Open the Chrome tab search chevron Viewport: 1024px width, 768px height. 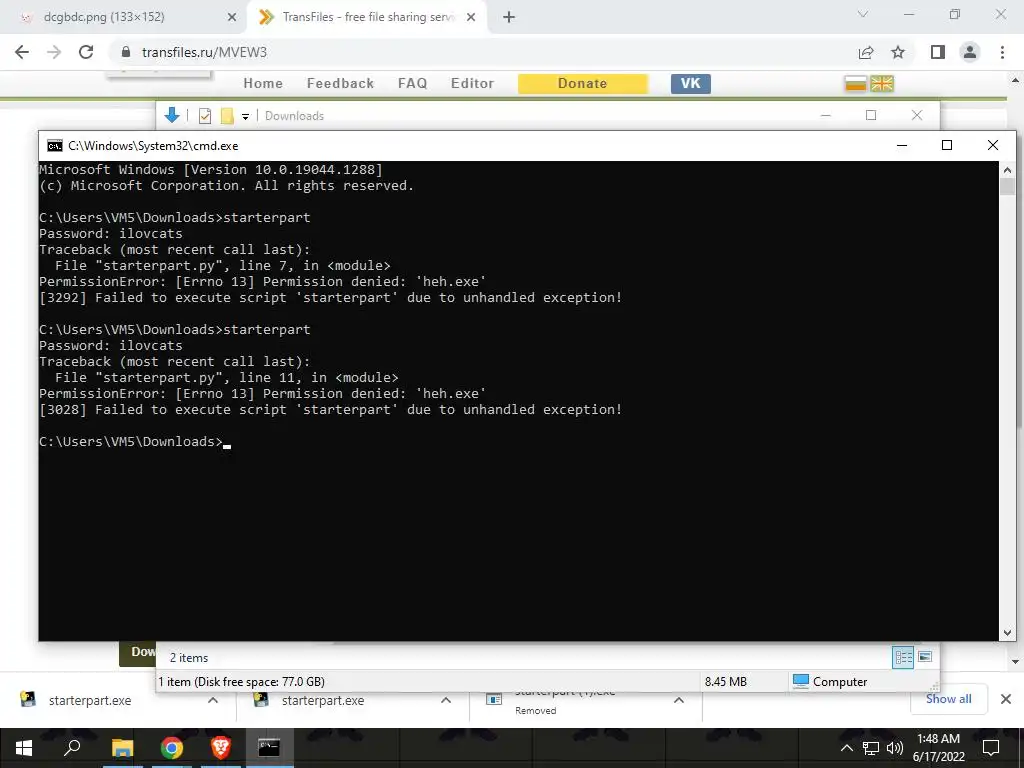(863, 14)
